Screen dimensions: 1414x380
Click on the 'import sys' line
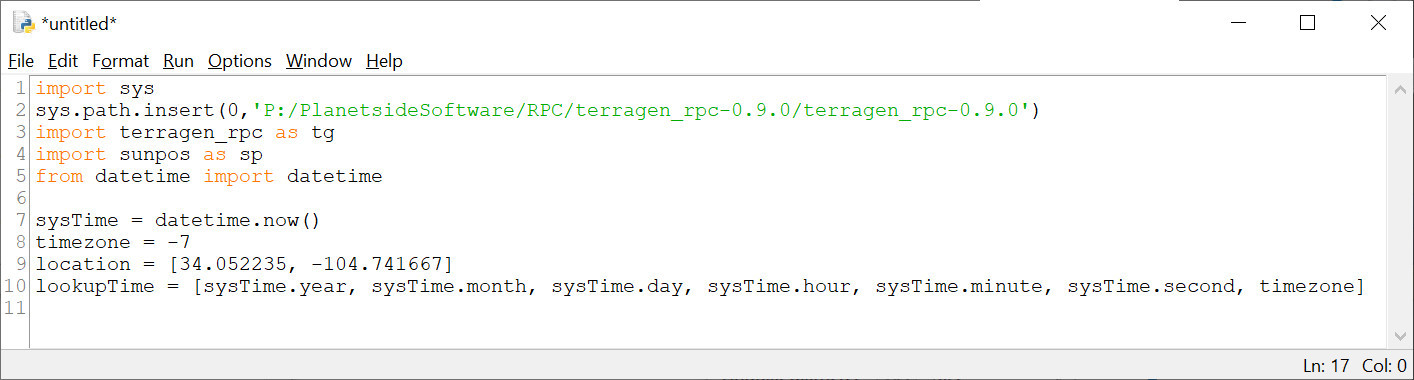tap(95, 88)
